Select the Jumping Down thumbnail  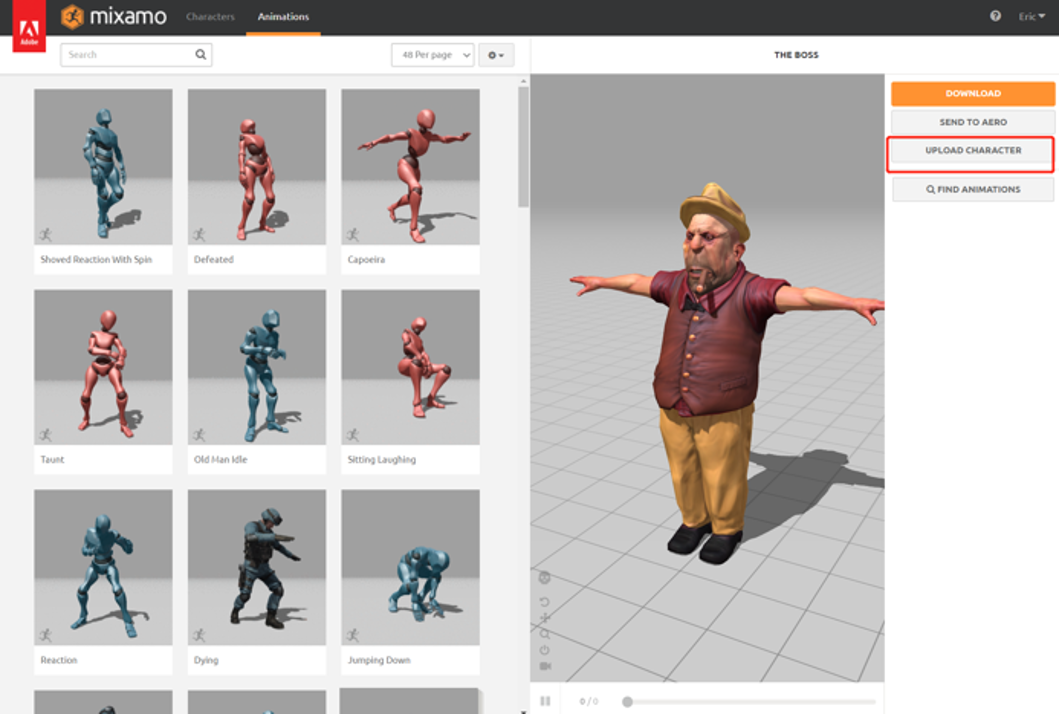(x=410, y=567)
